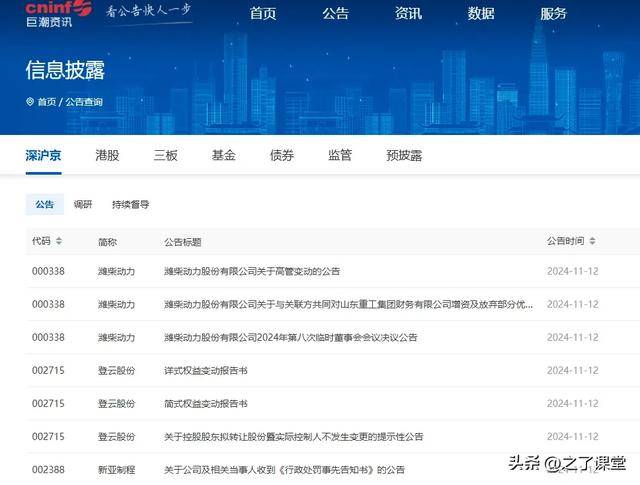Click 潍柴动力 name in 董事会会议决议 row
Image resolution: width=640 pixels, height=485 pixels.
pos(116,337)
